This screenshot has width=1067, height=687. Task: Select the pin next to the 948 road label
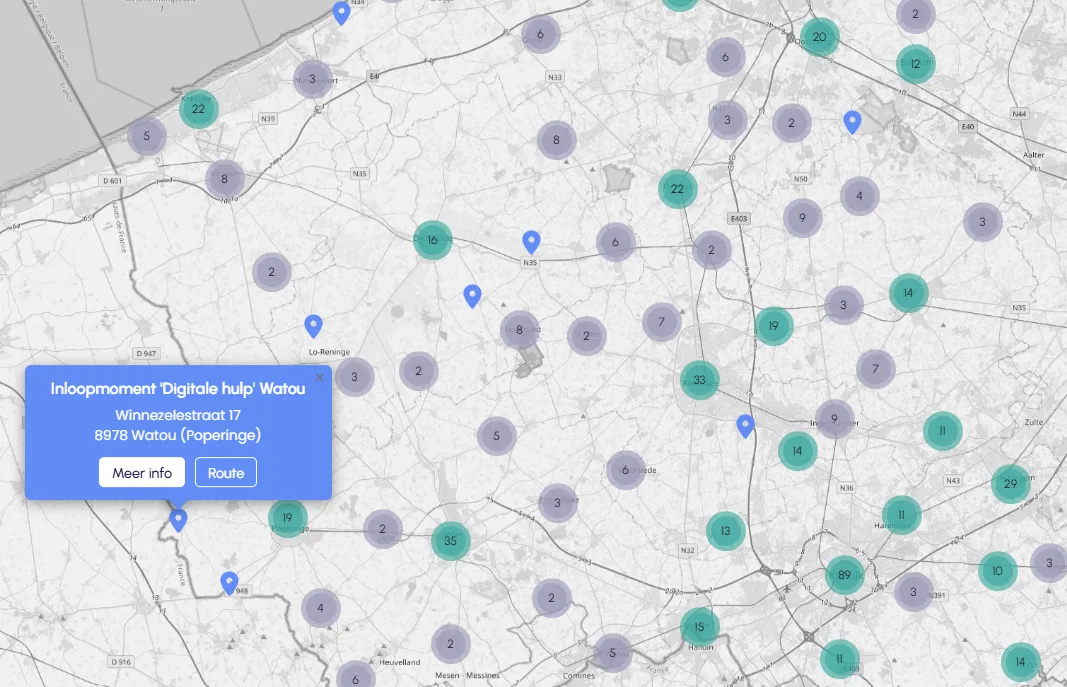(229, 582)
